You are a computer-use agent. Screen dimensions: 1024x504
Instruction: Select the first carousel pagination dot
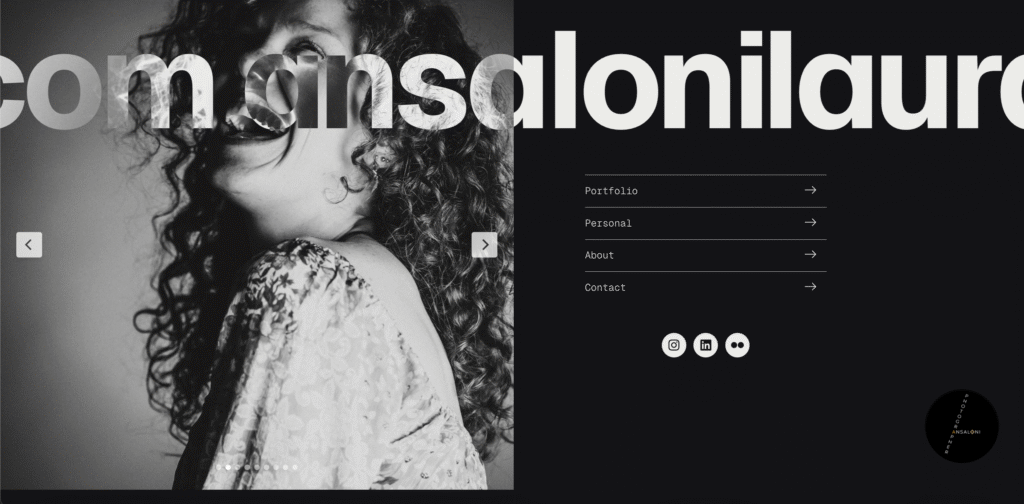point(219,467)
